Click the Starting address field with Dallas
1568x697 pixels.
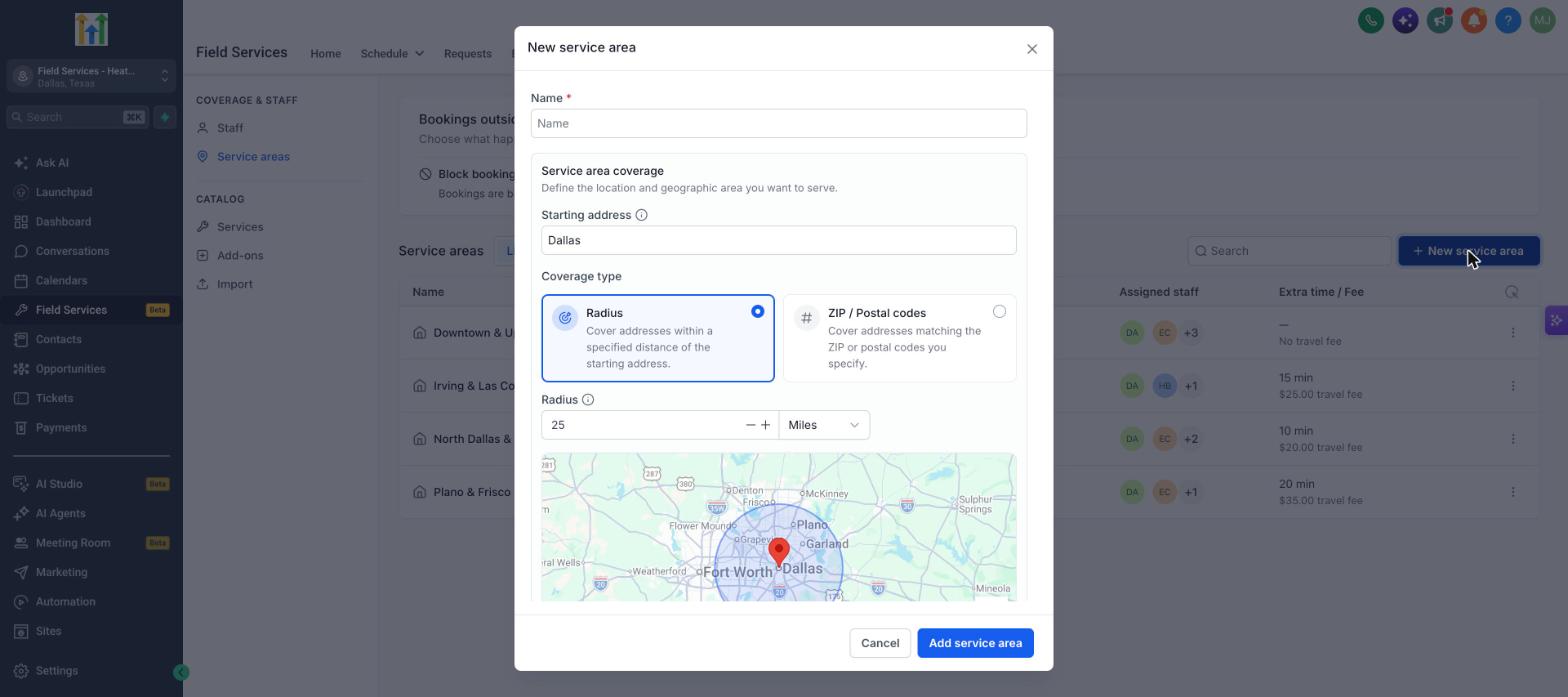[x=778, y=241]
